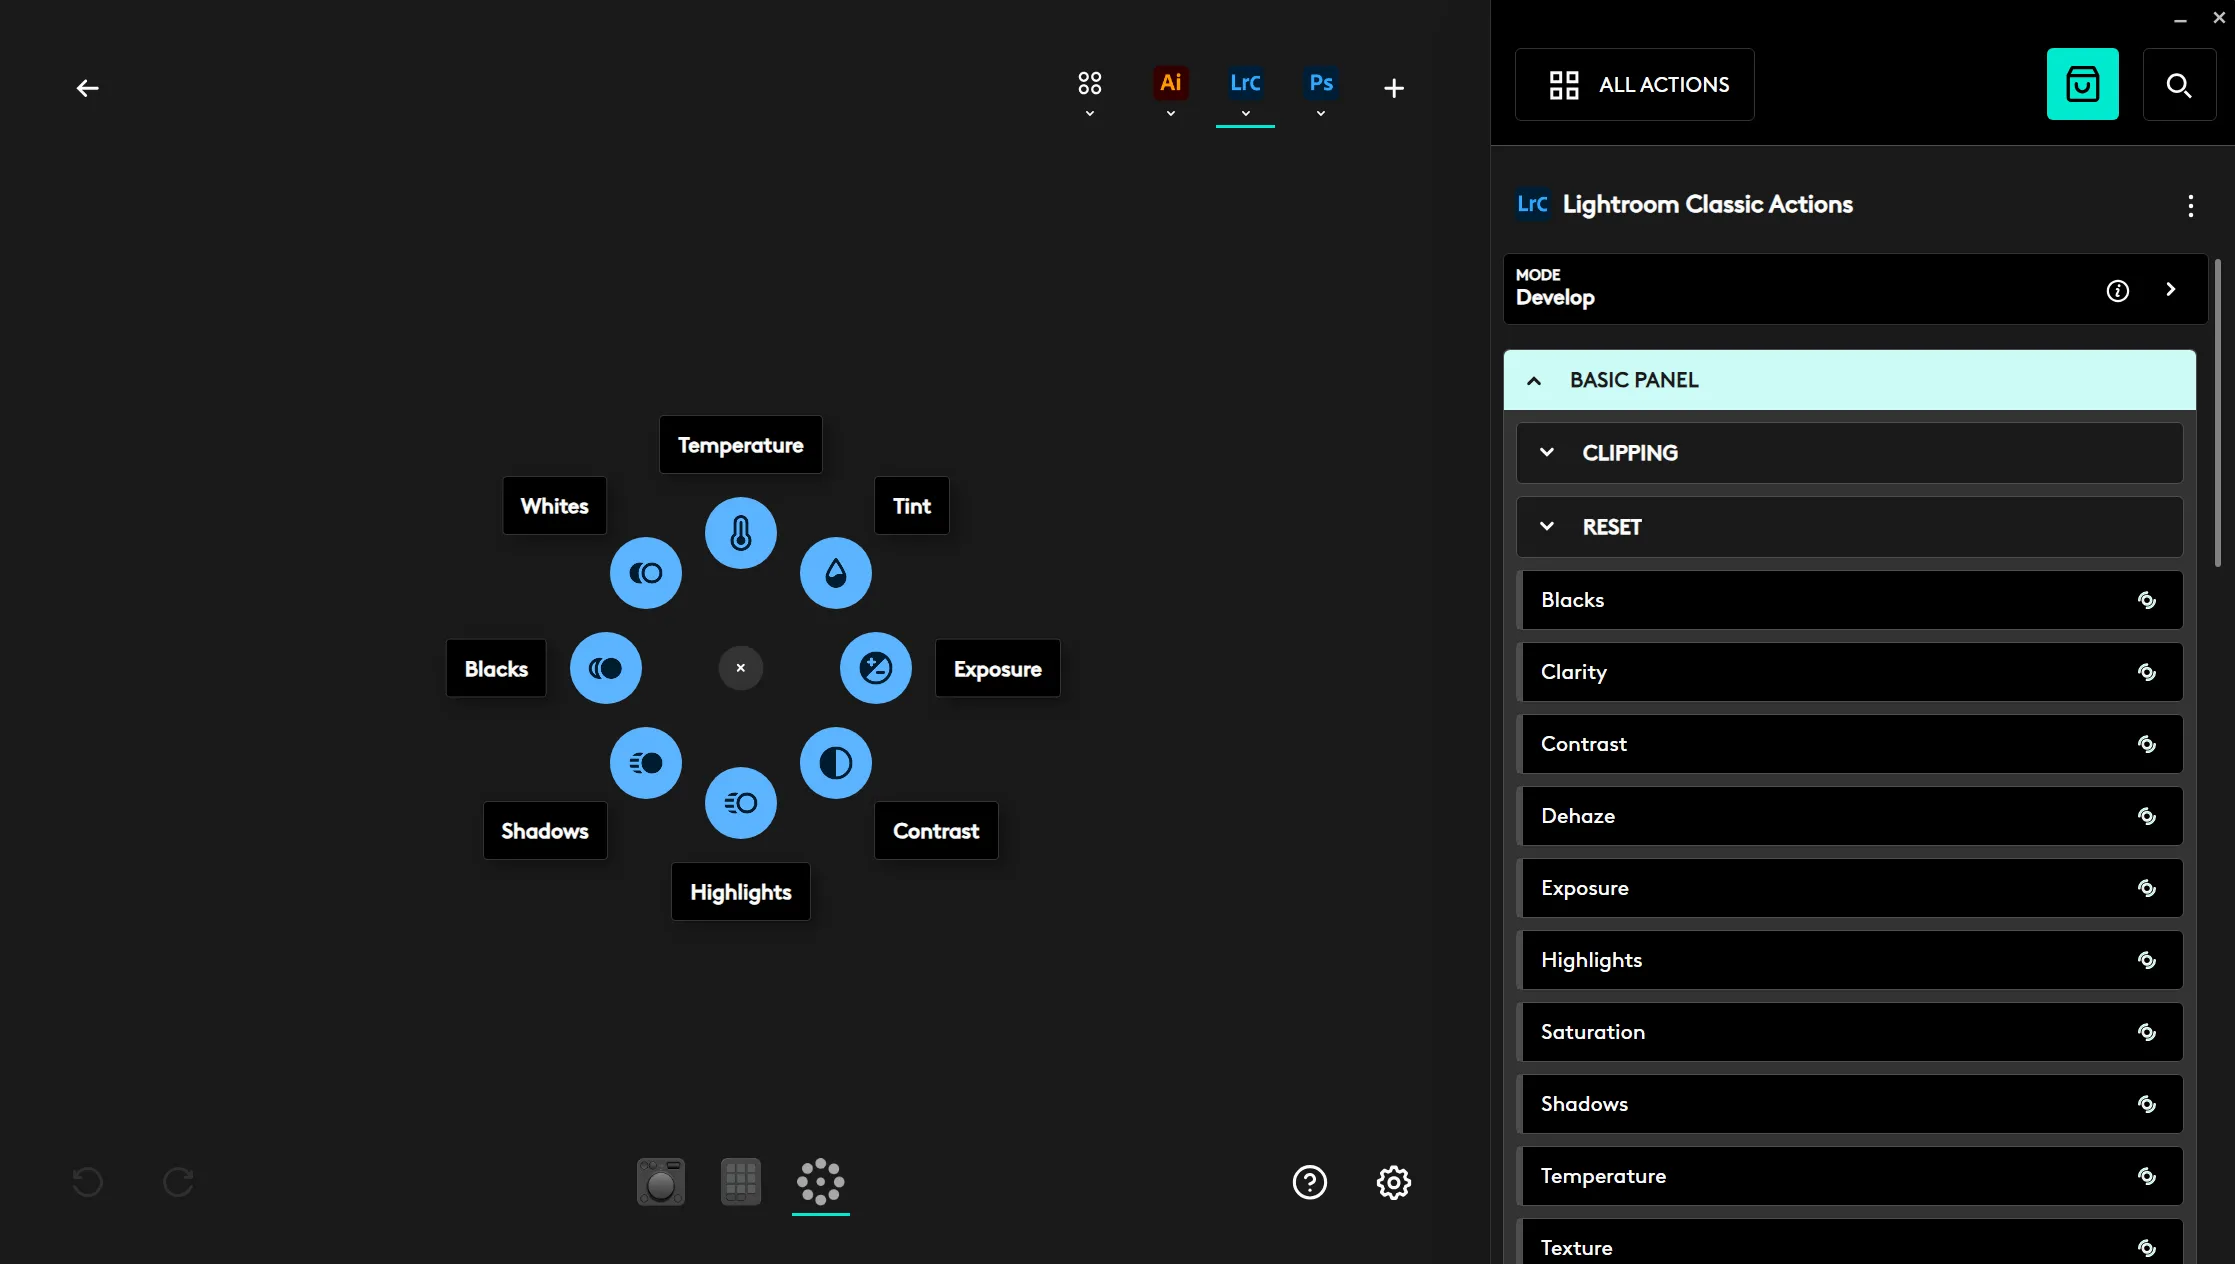Select the Highlights icon in the ring
This screenshot has height=1264, width=2235.
tap(740, 803)
